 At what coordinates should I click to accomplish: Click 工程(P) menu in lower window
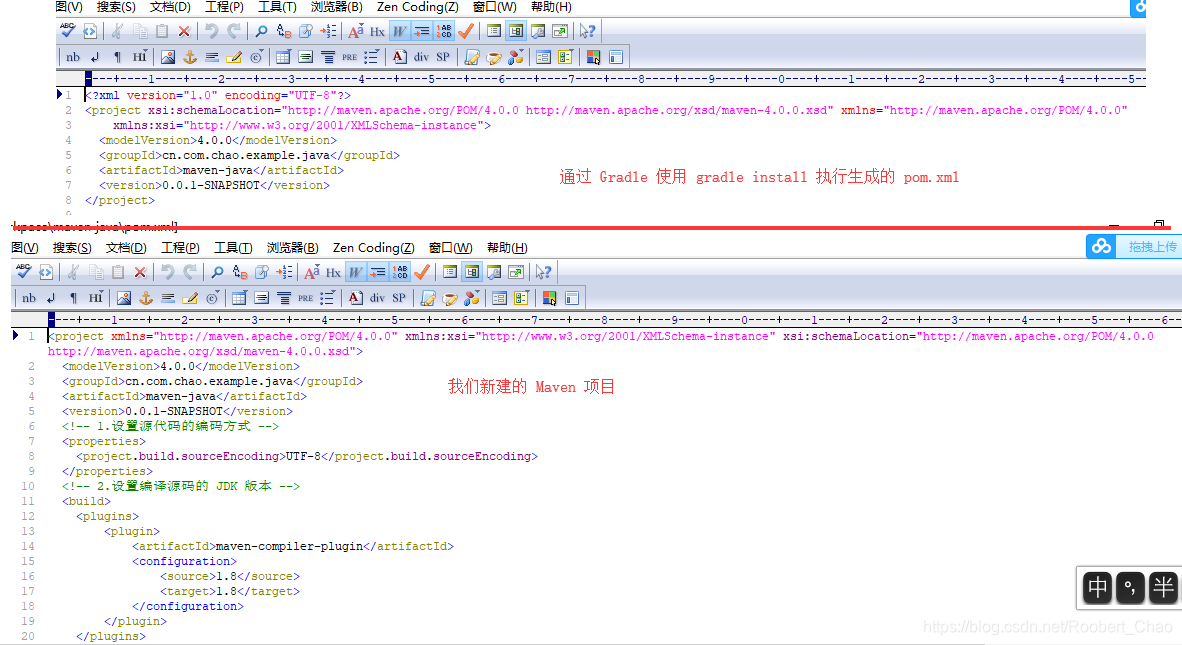[x=180, y=247]
